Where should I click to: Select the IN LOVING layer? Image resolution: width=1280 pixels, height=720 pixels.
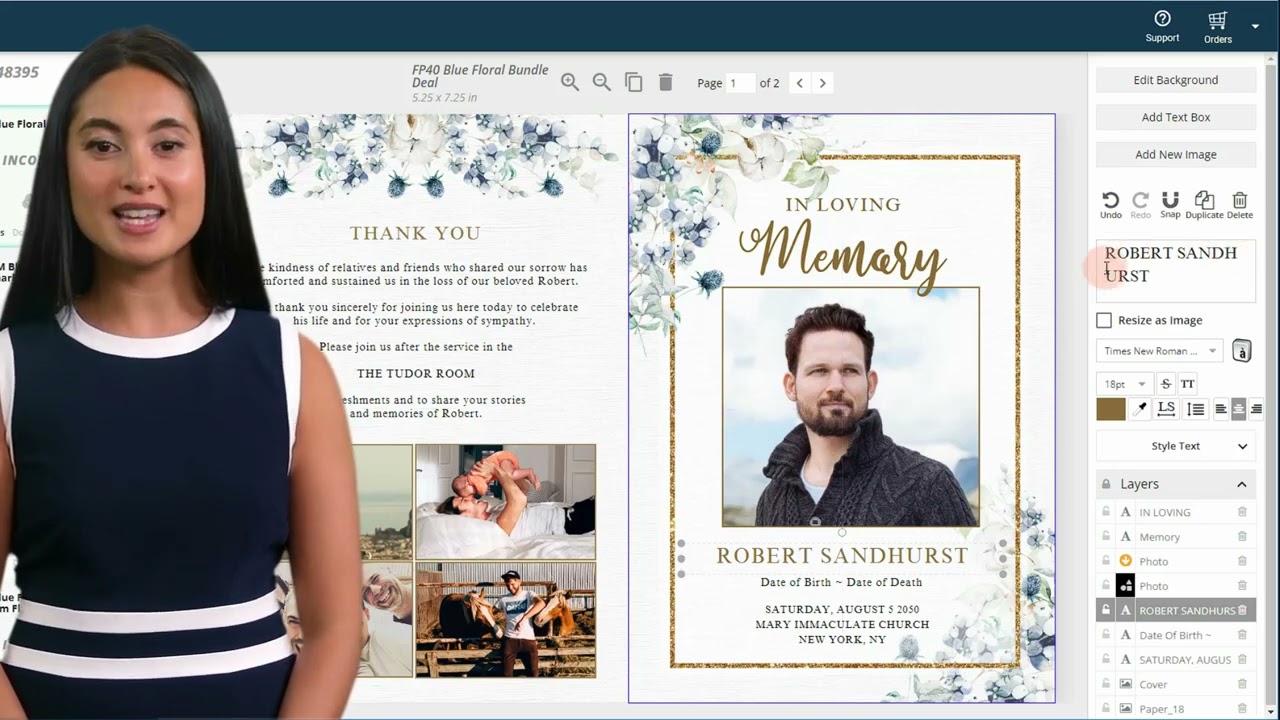pos(1165,512)
